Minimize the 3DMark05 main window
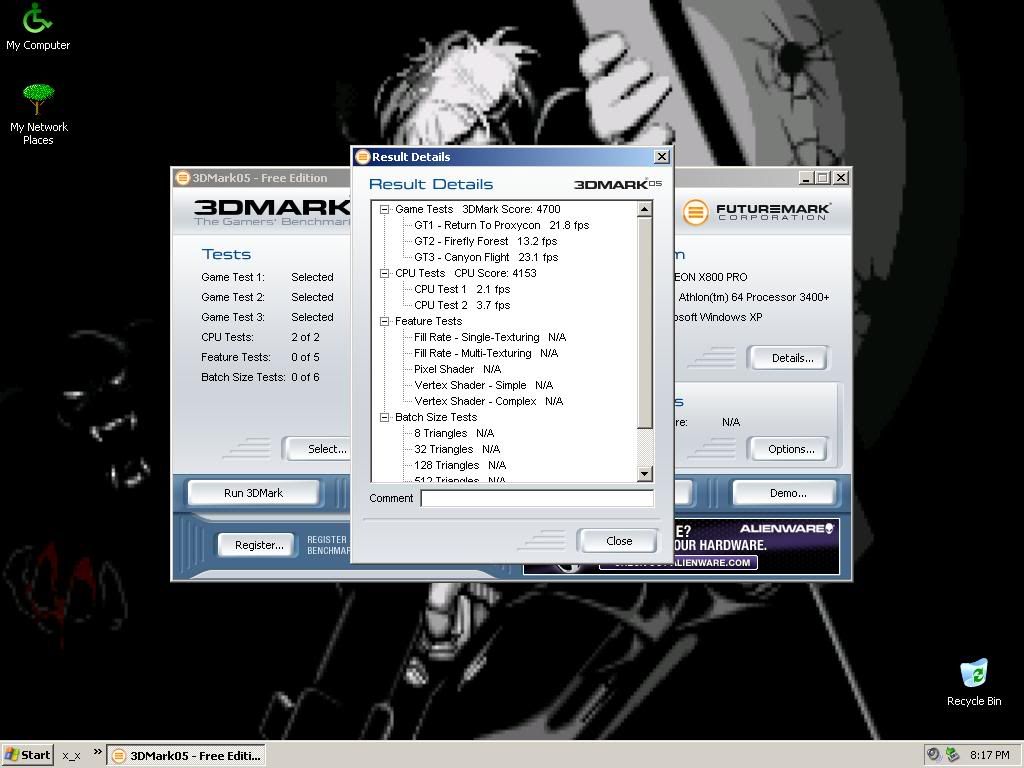The image size is (1024, 768). (807, 178)
